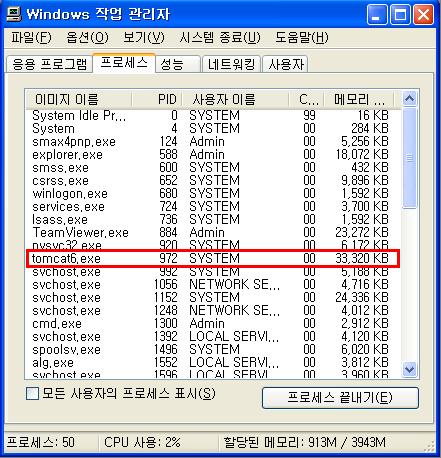441x458 pixels.
Task: Select the System process with PID 4
Action: 213,128
